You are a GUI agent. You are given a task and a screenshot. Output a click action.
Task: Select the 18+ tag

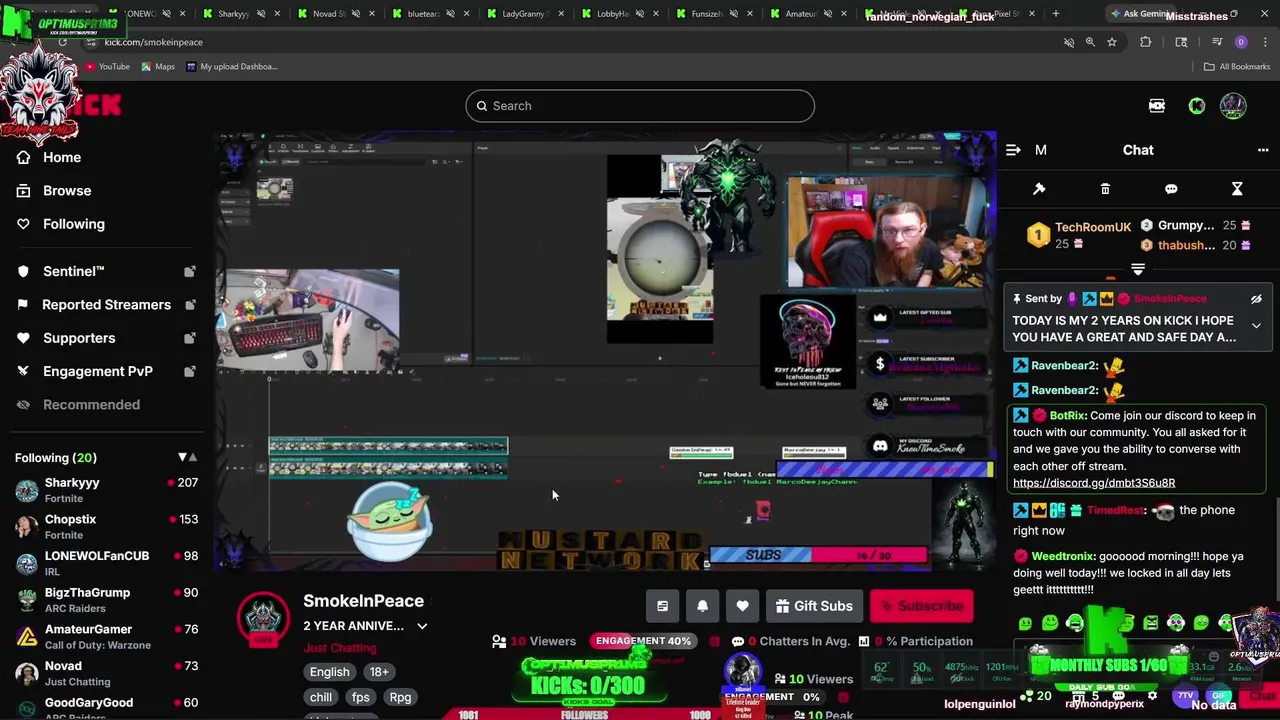point(379,672)
